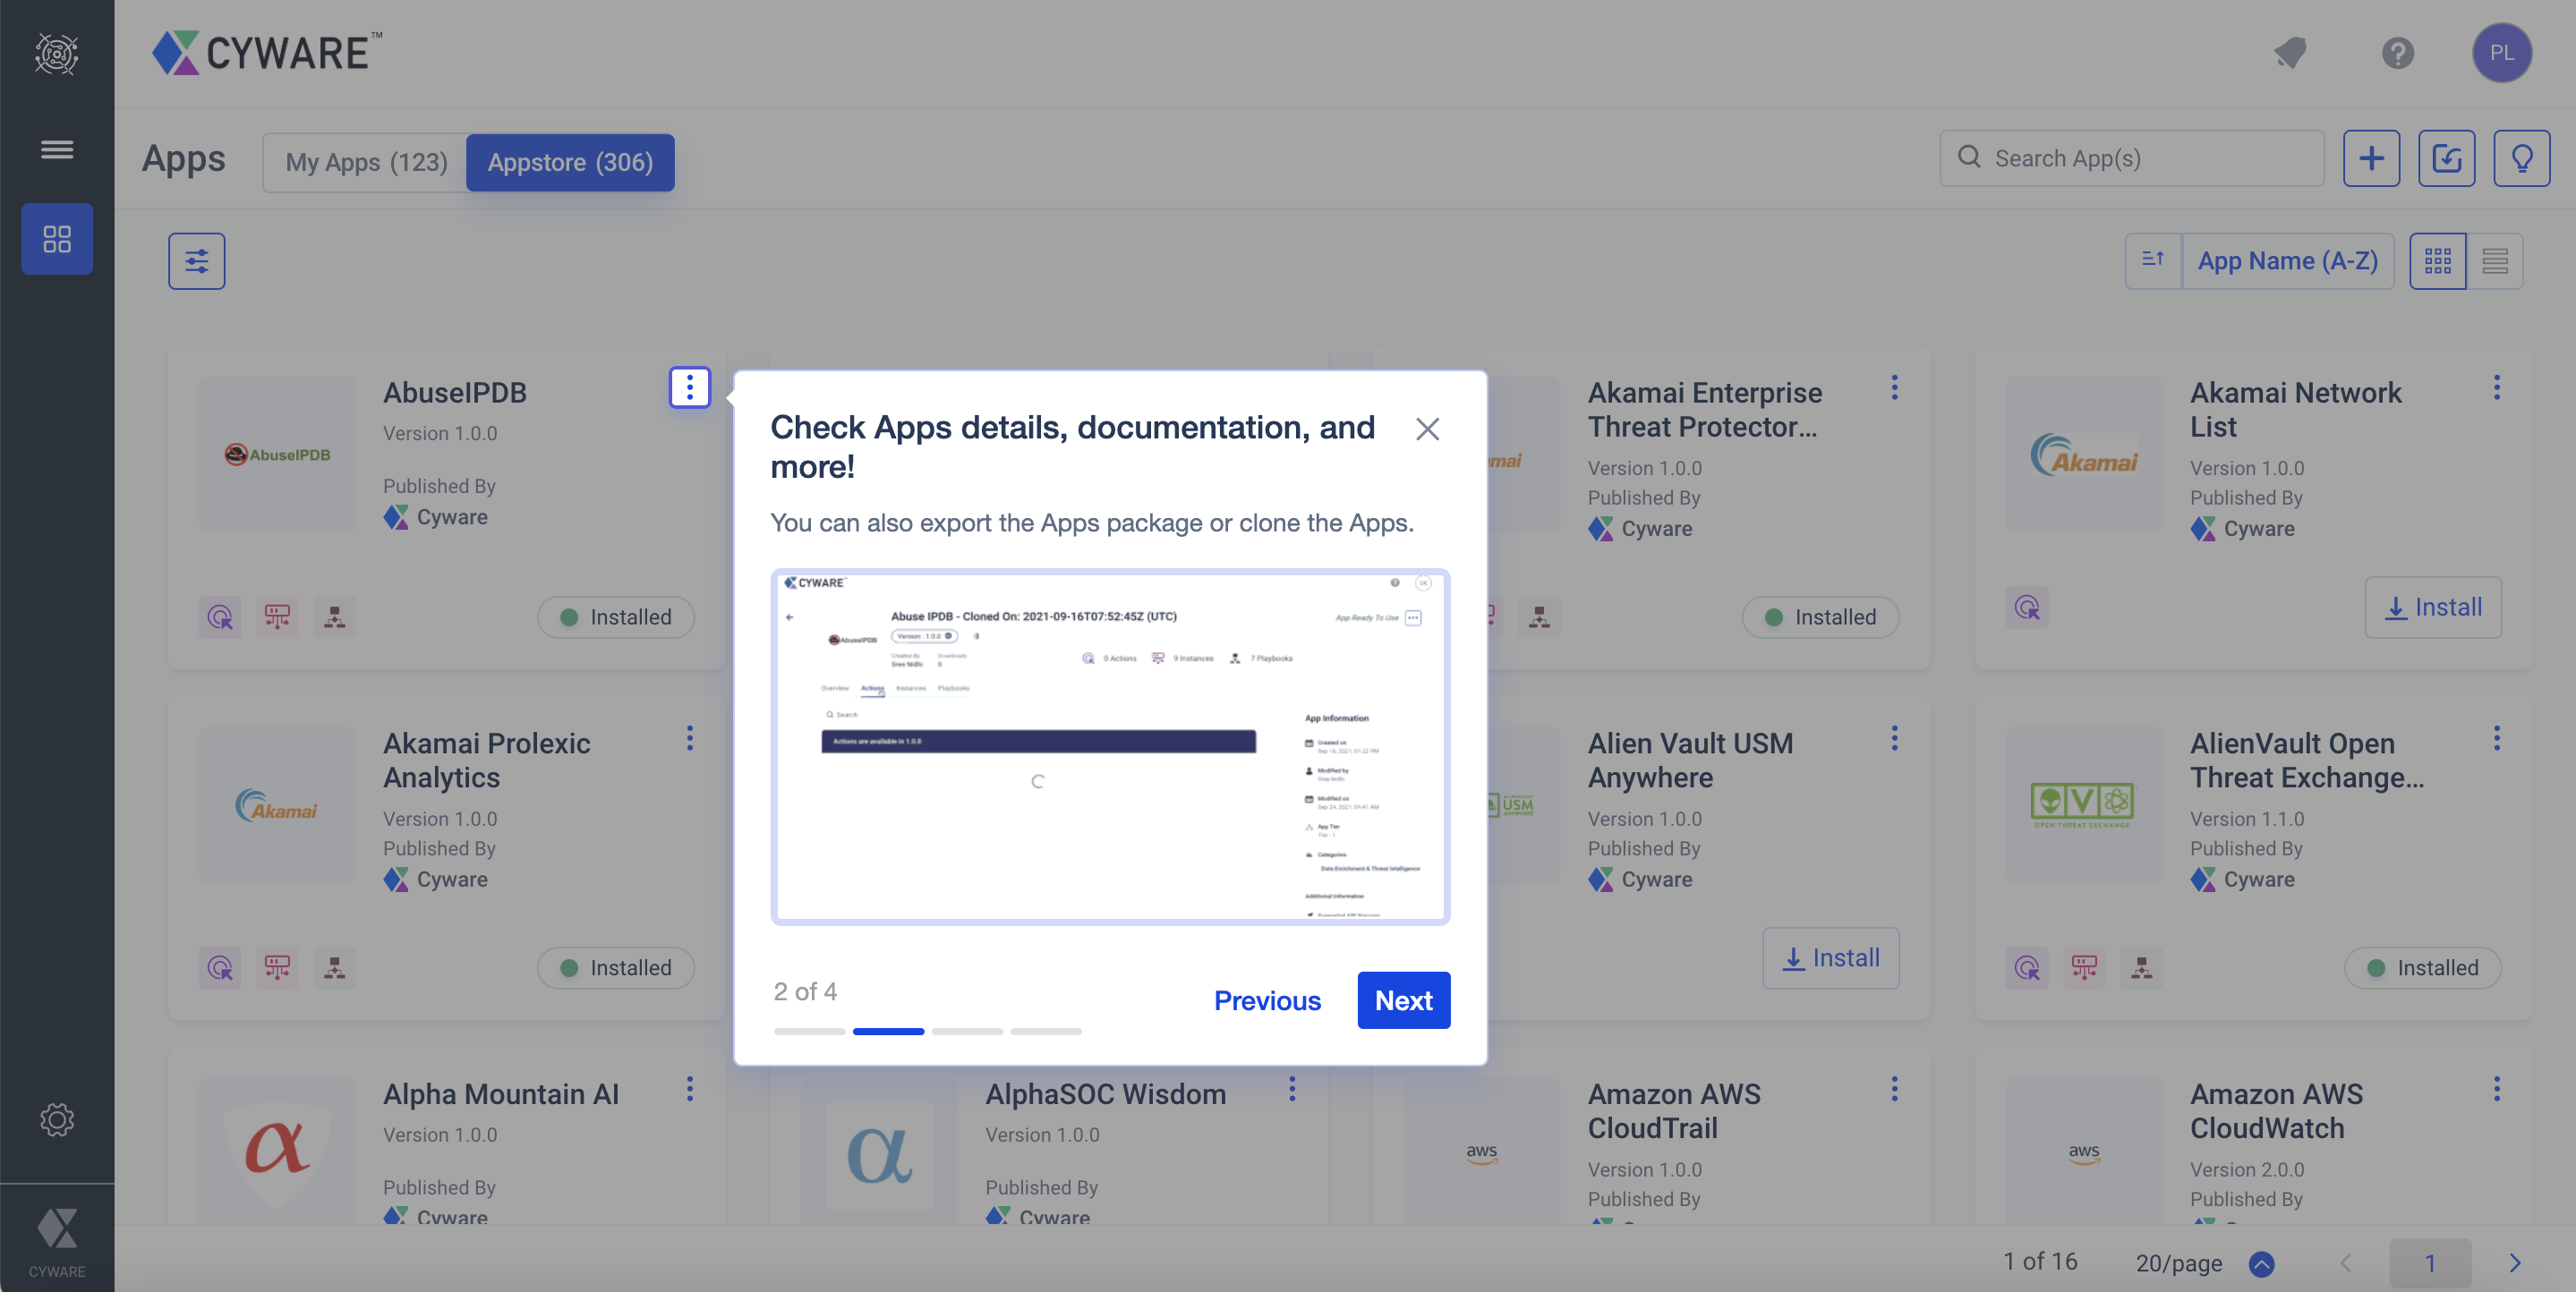Open the help question mark icon

(2397, 52)
